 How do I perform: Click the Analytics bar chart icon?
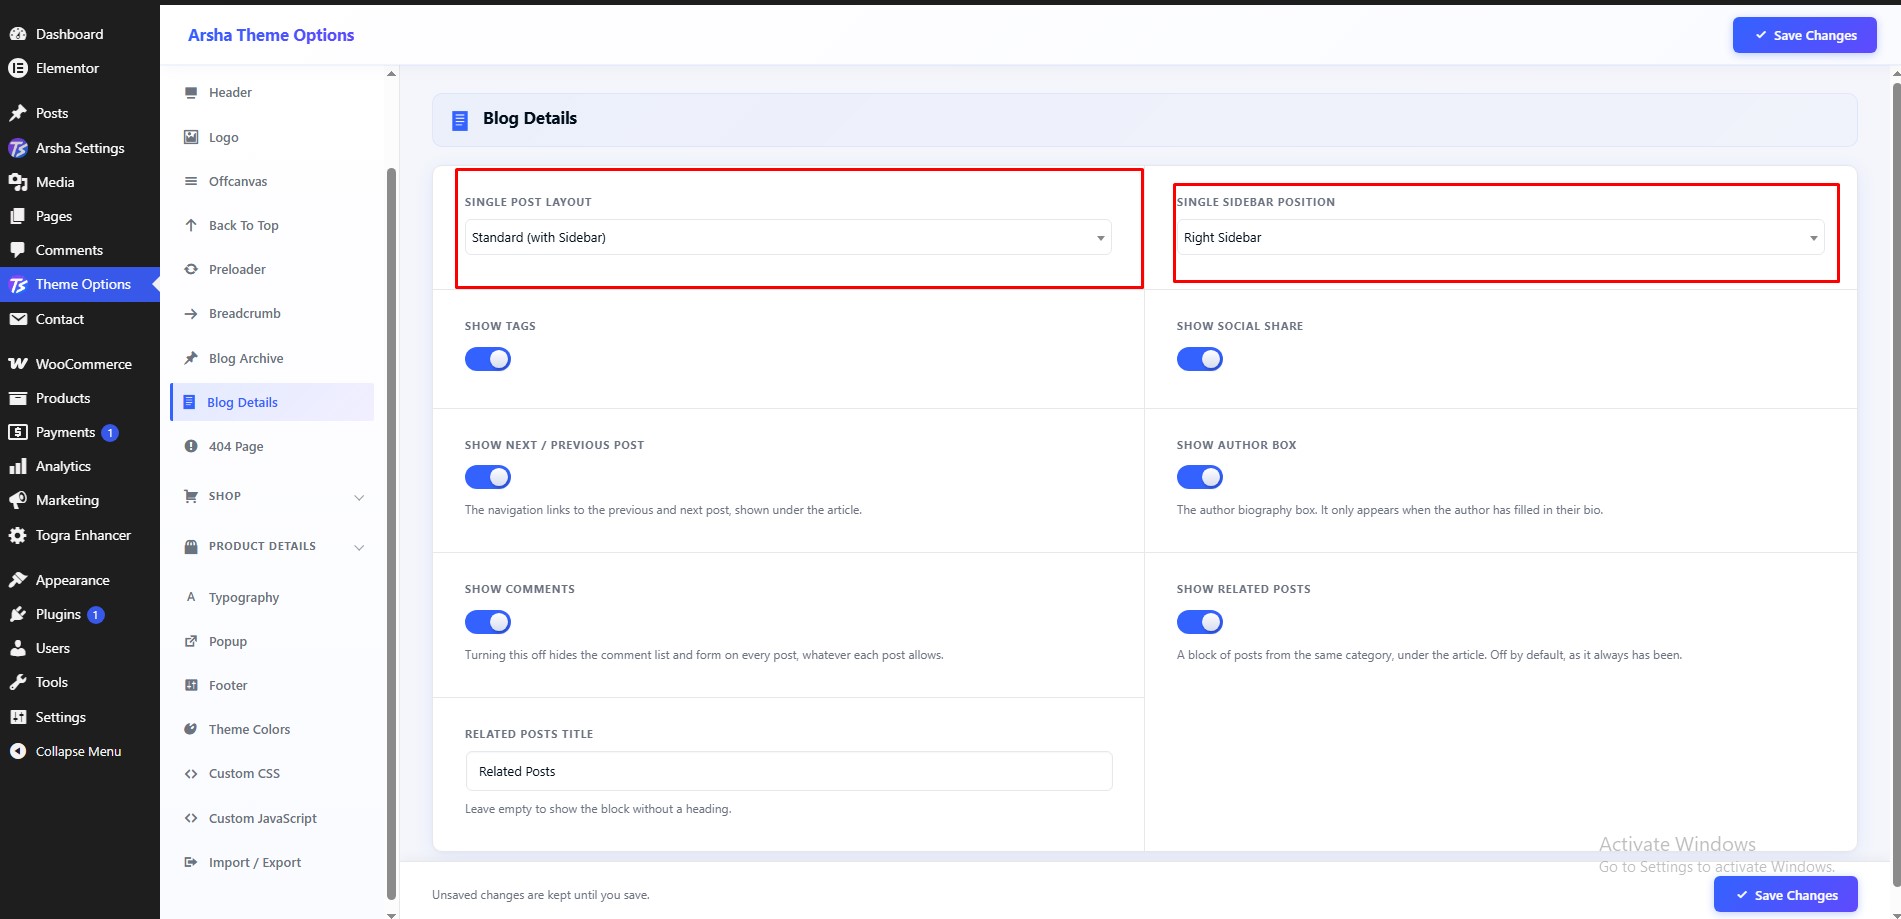pos(18,466)
